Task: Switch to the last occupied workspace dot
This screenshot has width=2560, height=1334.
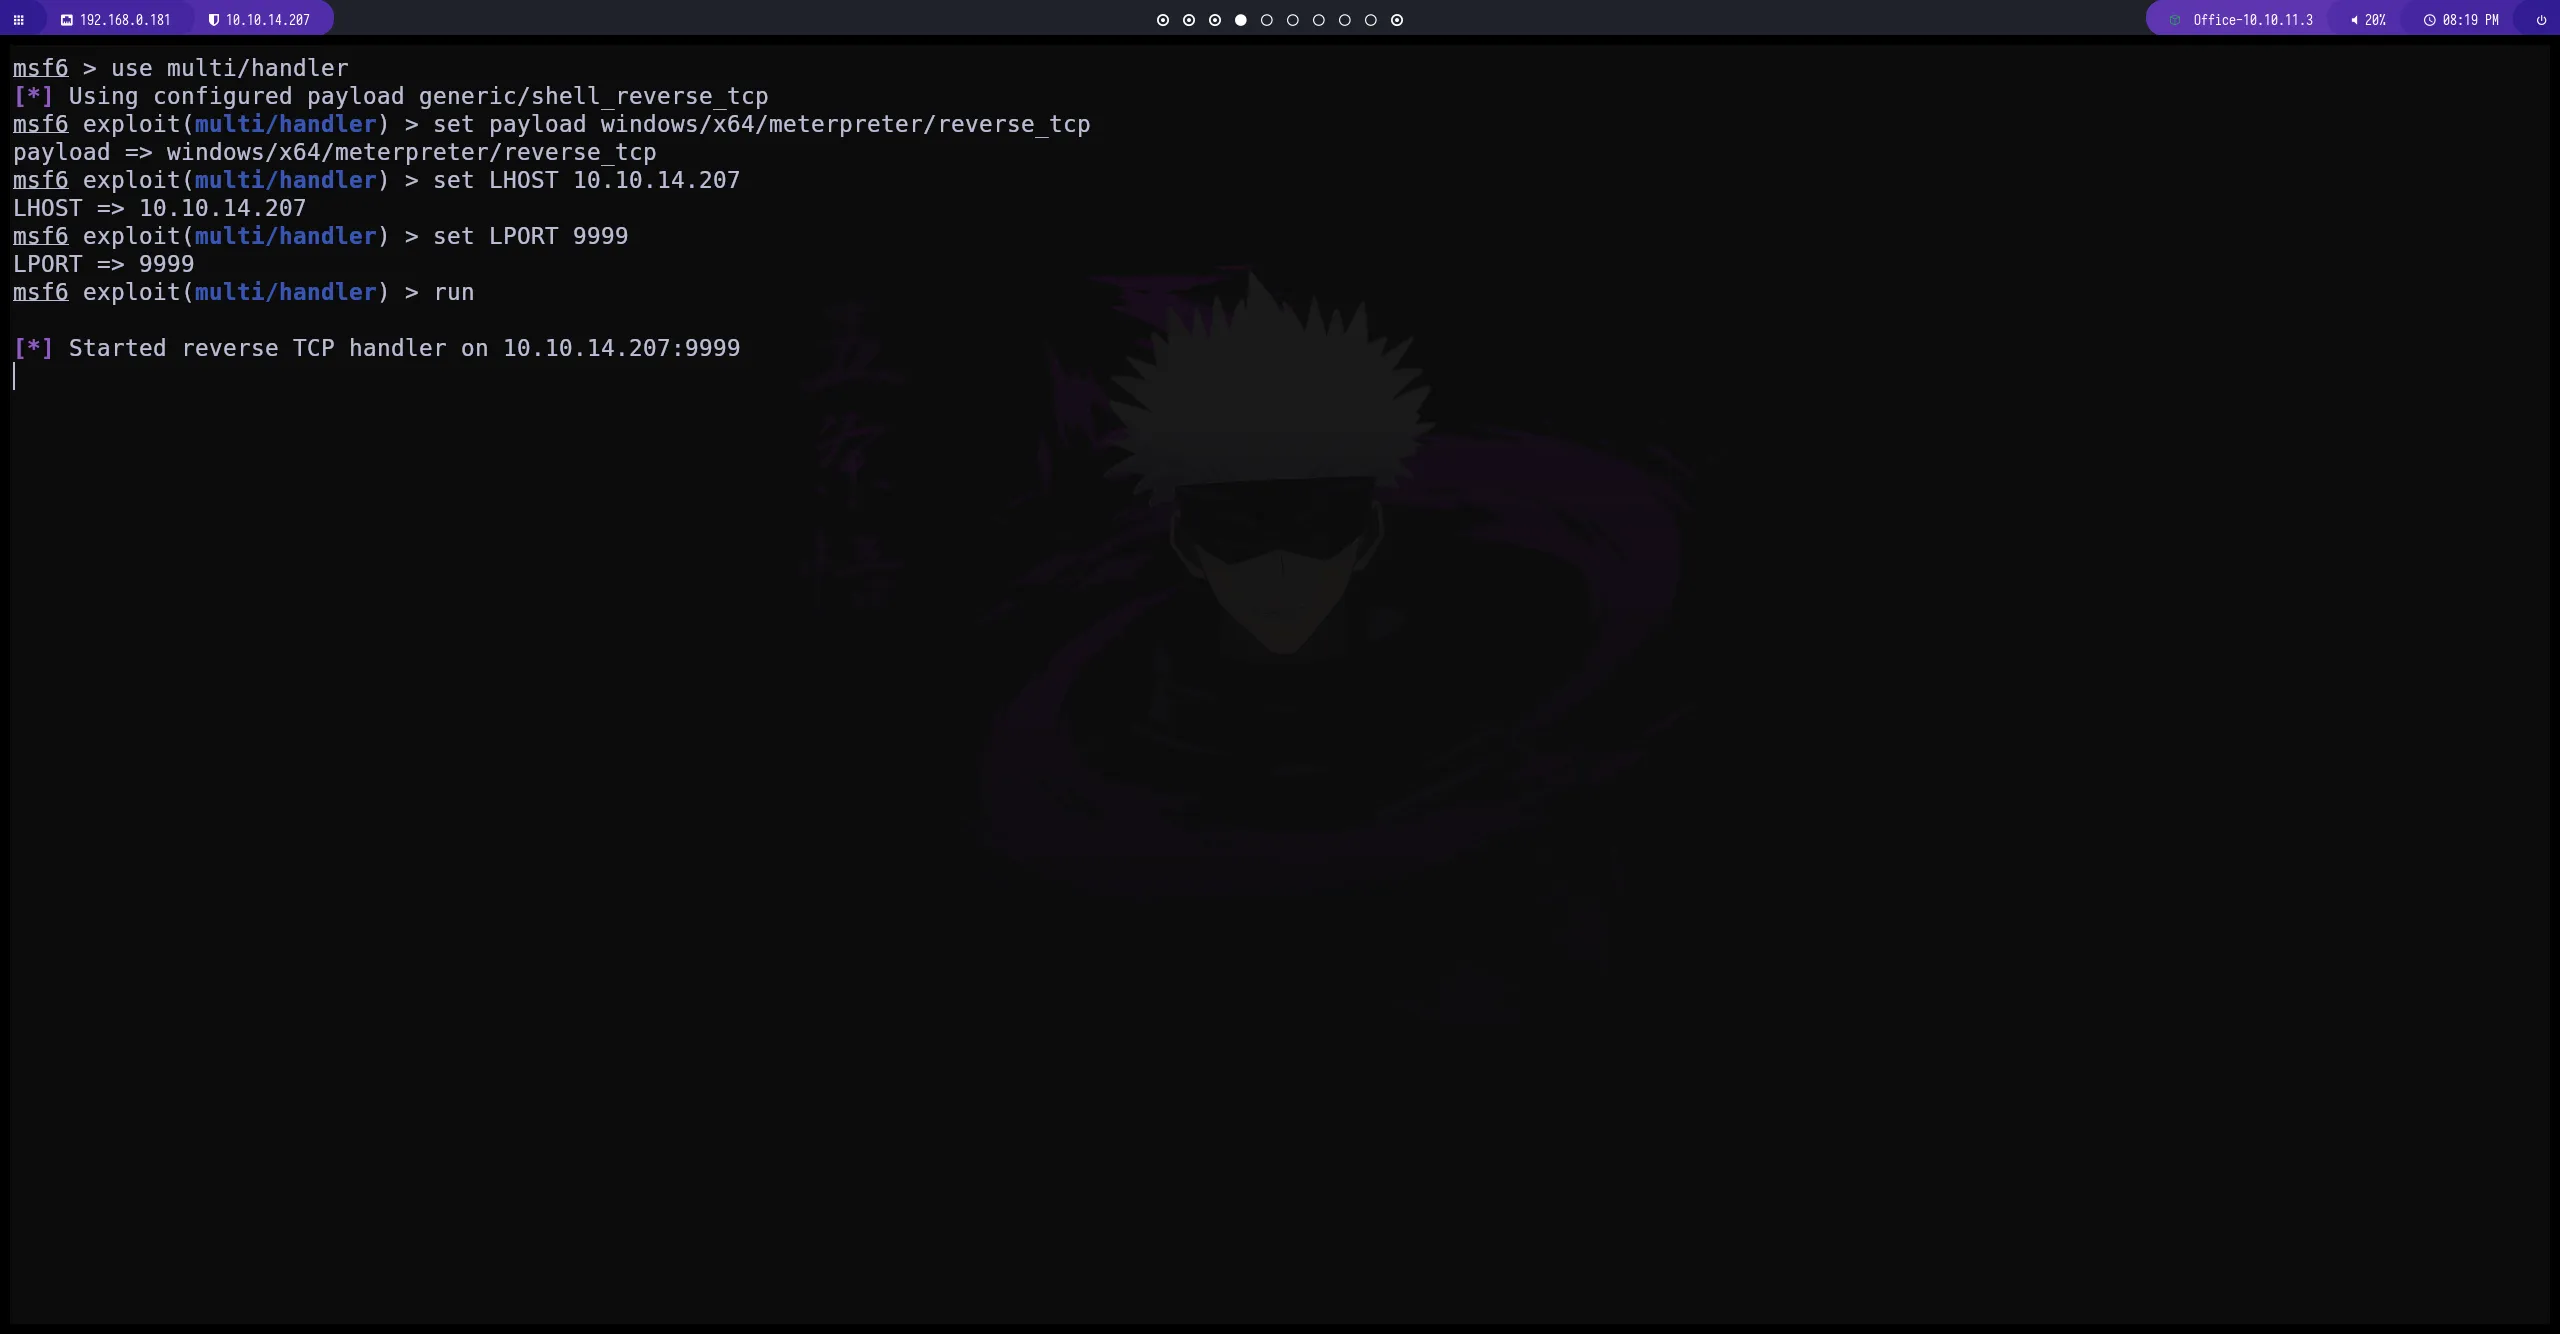Action: 1397,20
